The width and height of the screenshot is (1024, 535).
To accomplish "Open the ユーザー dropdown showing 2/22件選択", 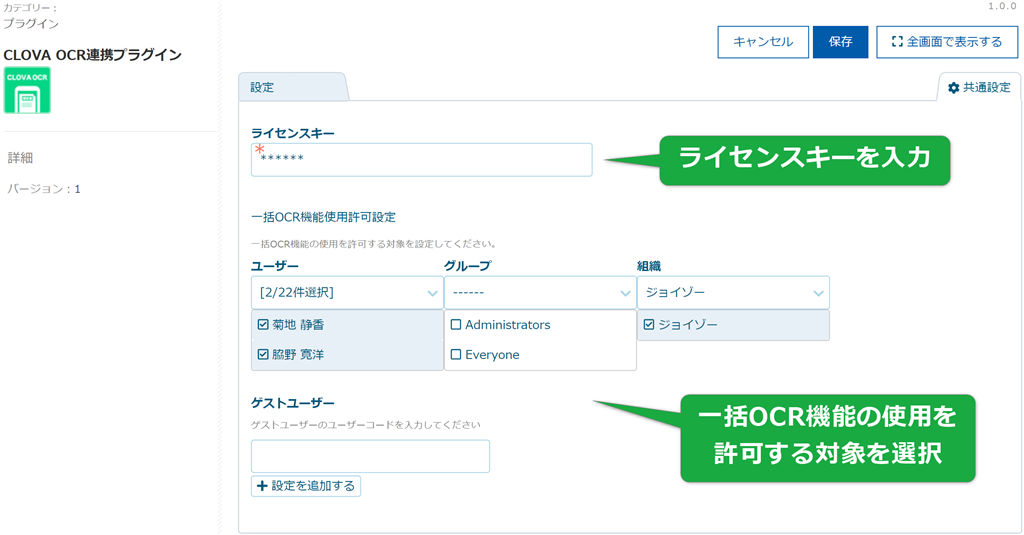I will (x=347, y=293).
